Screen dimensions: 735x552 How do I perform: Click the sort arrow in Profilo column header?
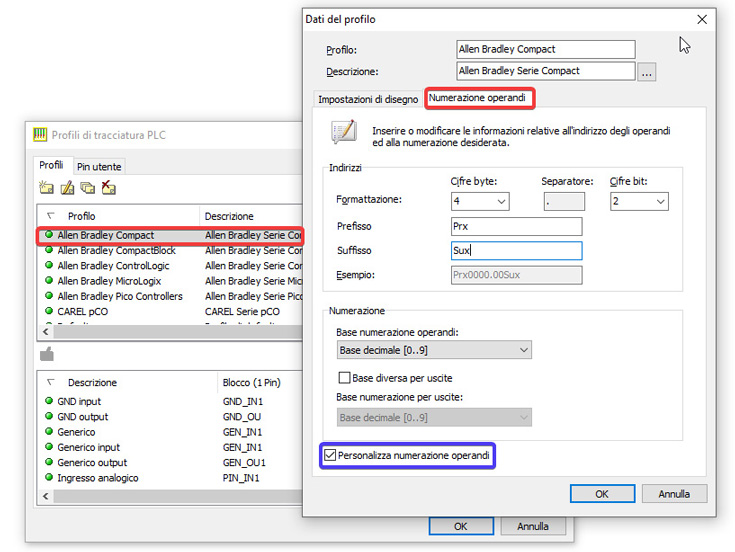point(51,216)
